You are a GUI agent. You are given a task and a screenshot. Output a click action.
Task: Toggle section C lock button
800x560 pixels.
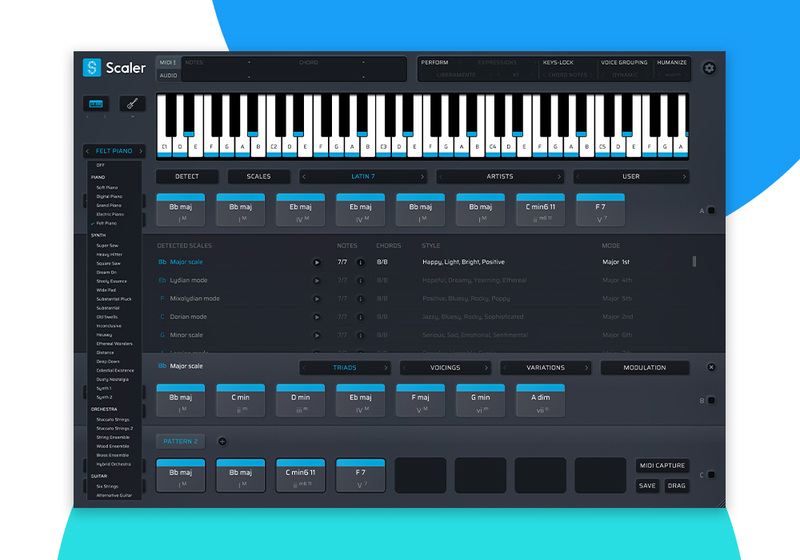(x=711, y=475)
